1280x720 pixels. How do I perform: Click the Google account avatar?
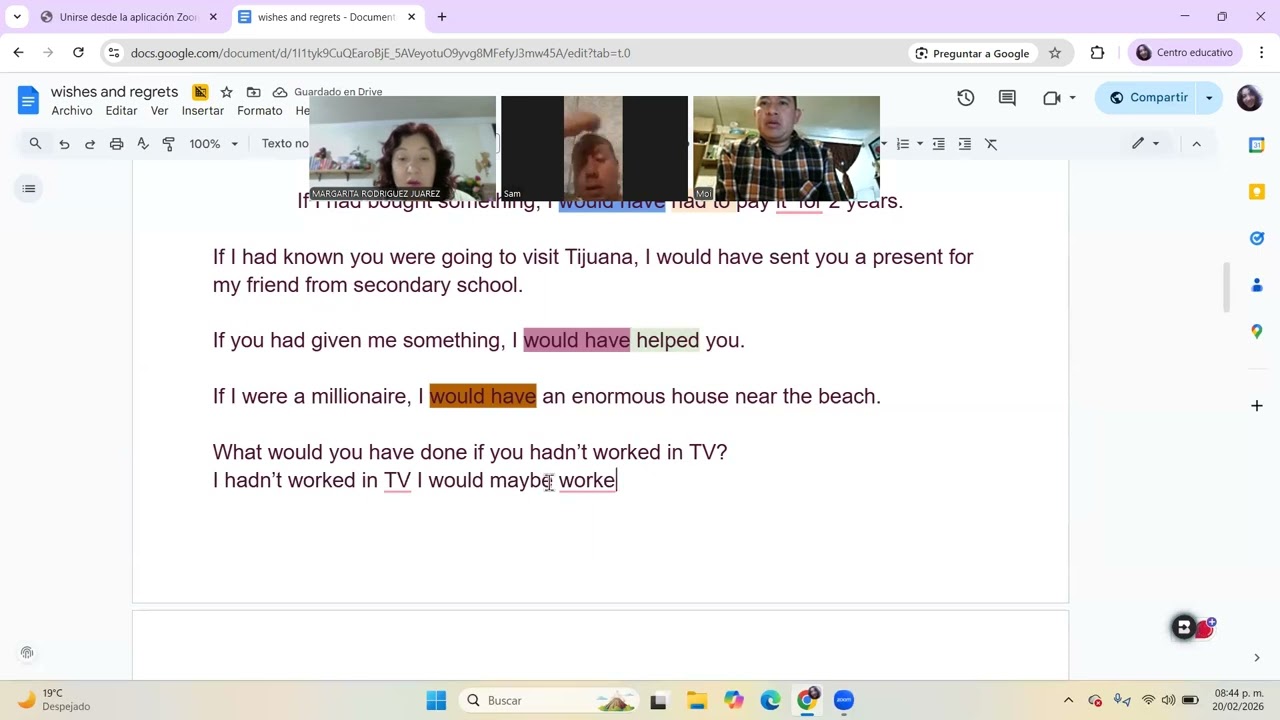tap(1249, 97)
